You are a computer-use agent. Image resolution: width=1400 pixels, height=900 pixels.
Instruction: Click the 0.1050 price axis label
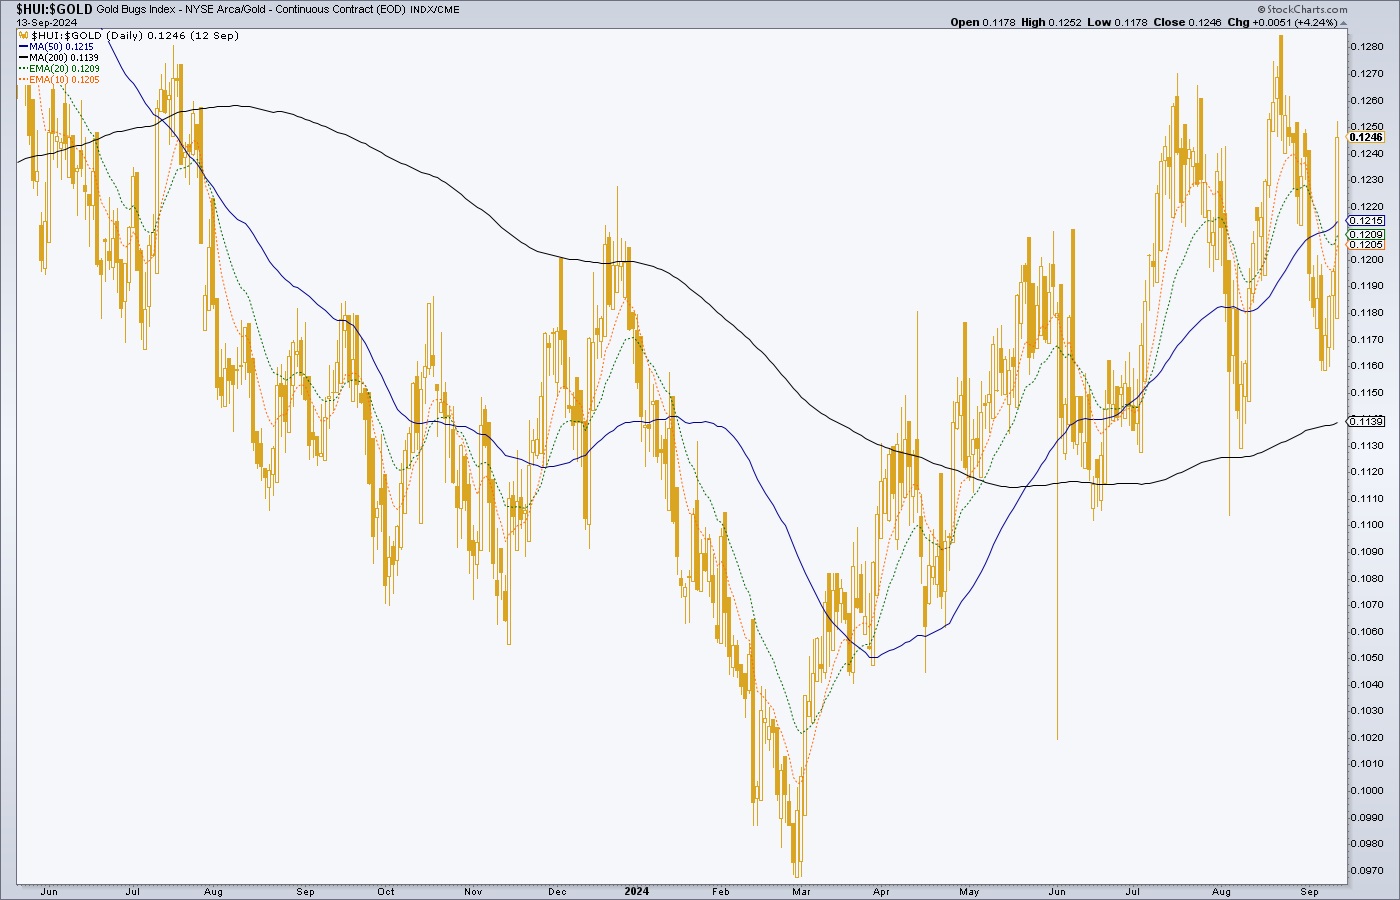pyautogui.click(x=1367, y=657)
